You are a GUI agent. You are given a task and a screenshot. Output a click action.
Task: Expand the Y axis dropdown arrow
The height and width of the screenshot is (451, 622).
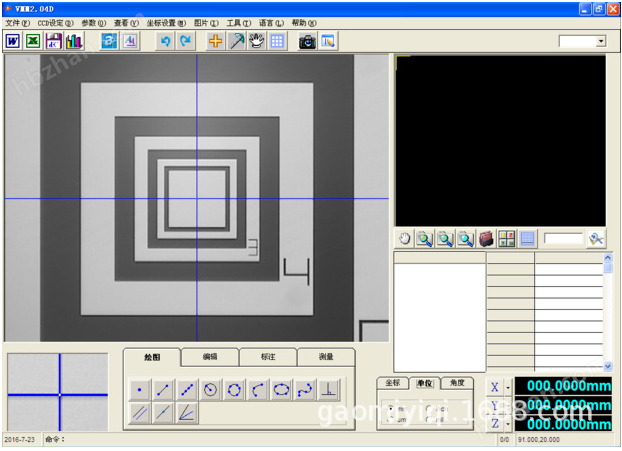pos(508,405)
